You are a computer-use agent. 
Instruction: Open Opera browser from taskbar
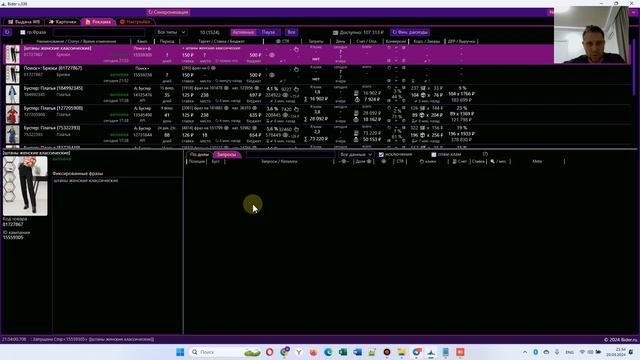[x=269, y=352]
